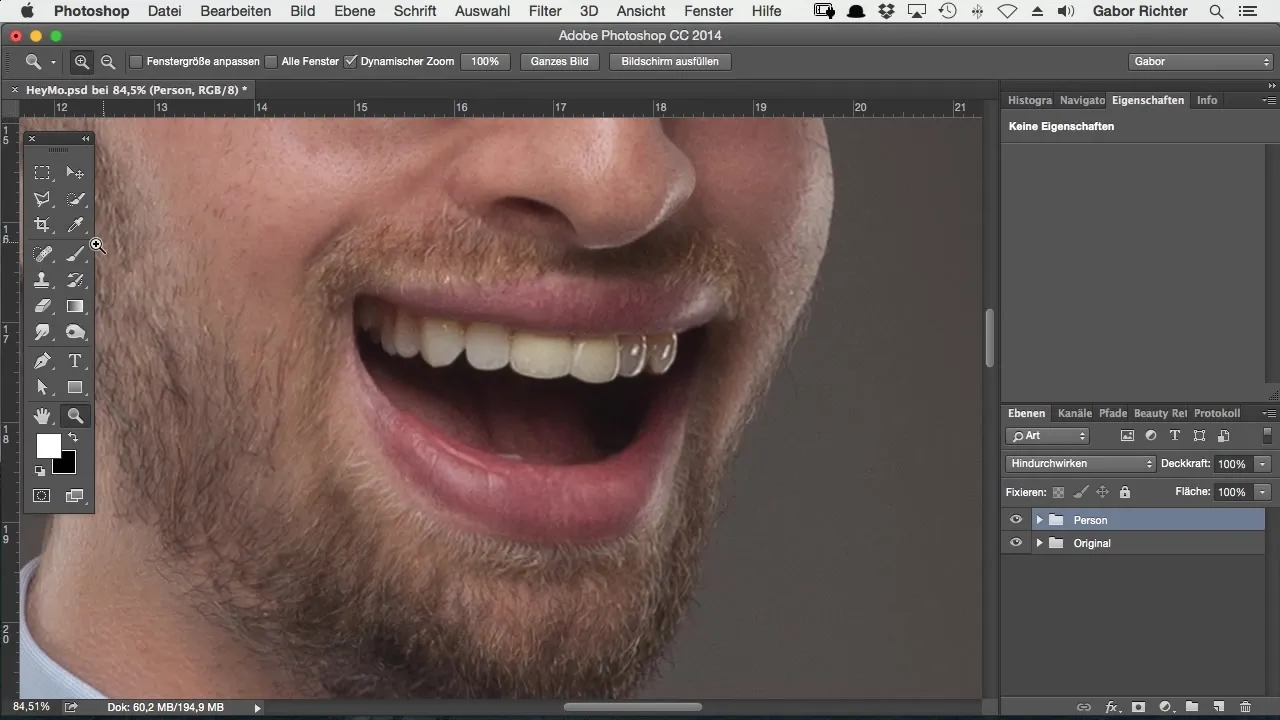Select the Gradient tool
1280x720 pixels.
[x=75, y=306]
